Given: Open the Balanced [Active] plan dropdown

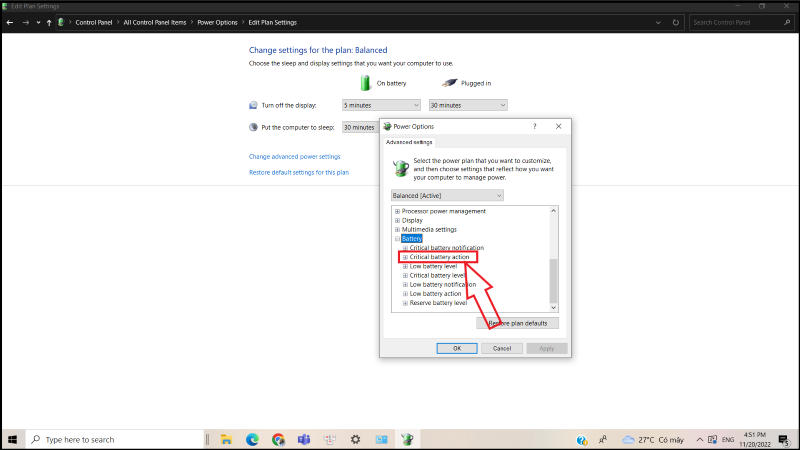Looking at the screenshot, I should tap(447, 195).
